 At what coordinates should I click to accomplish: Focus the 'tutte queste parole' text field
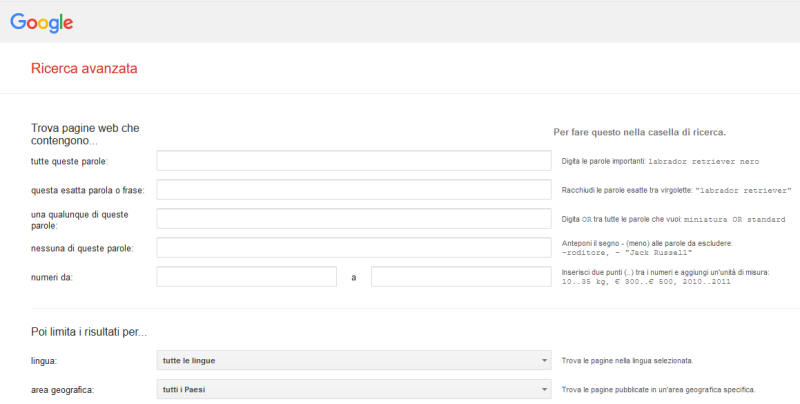pyautogui.click(x=354, y=161)
